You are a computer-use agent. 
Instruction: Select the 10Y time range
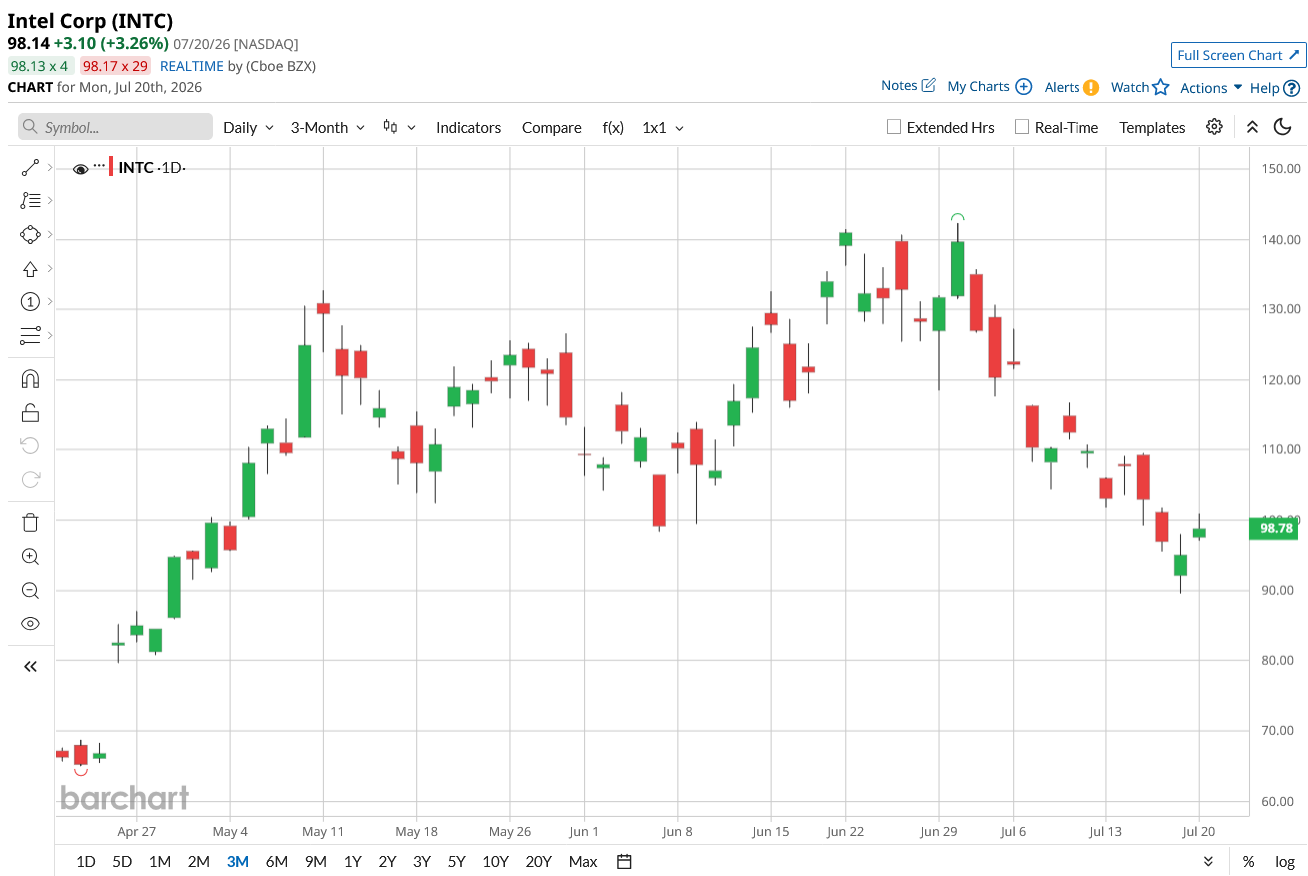[x=495, y=861]
